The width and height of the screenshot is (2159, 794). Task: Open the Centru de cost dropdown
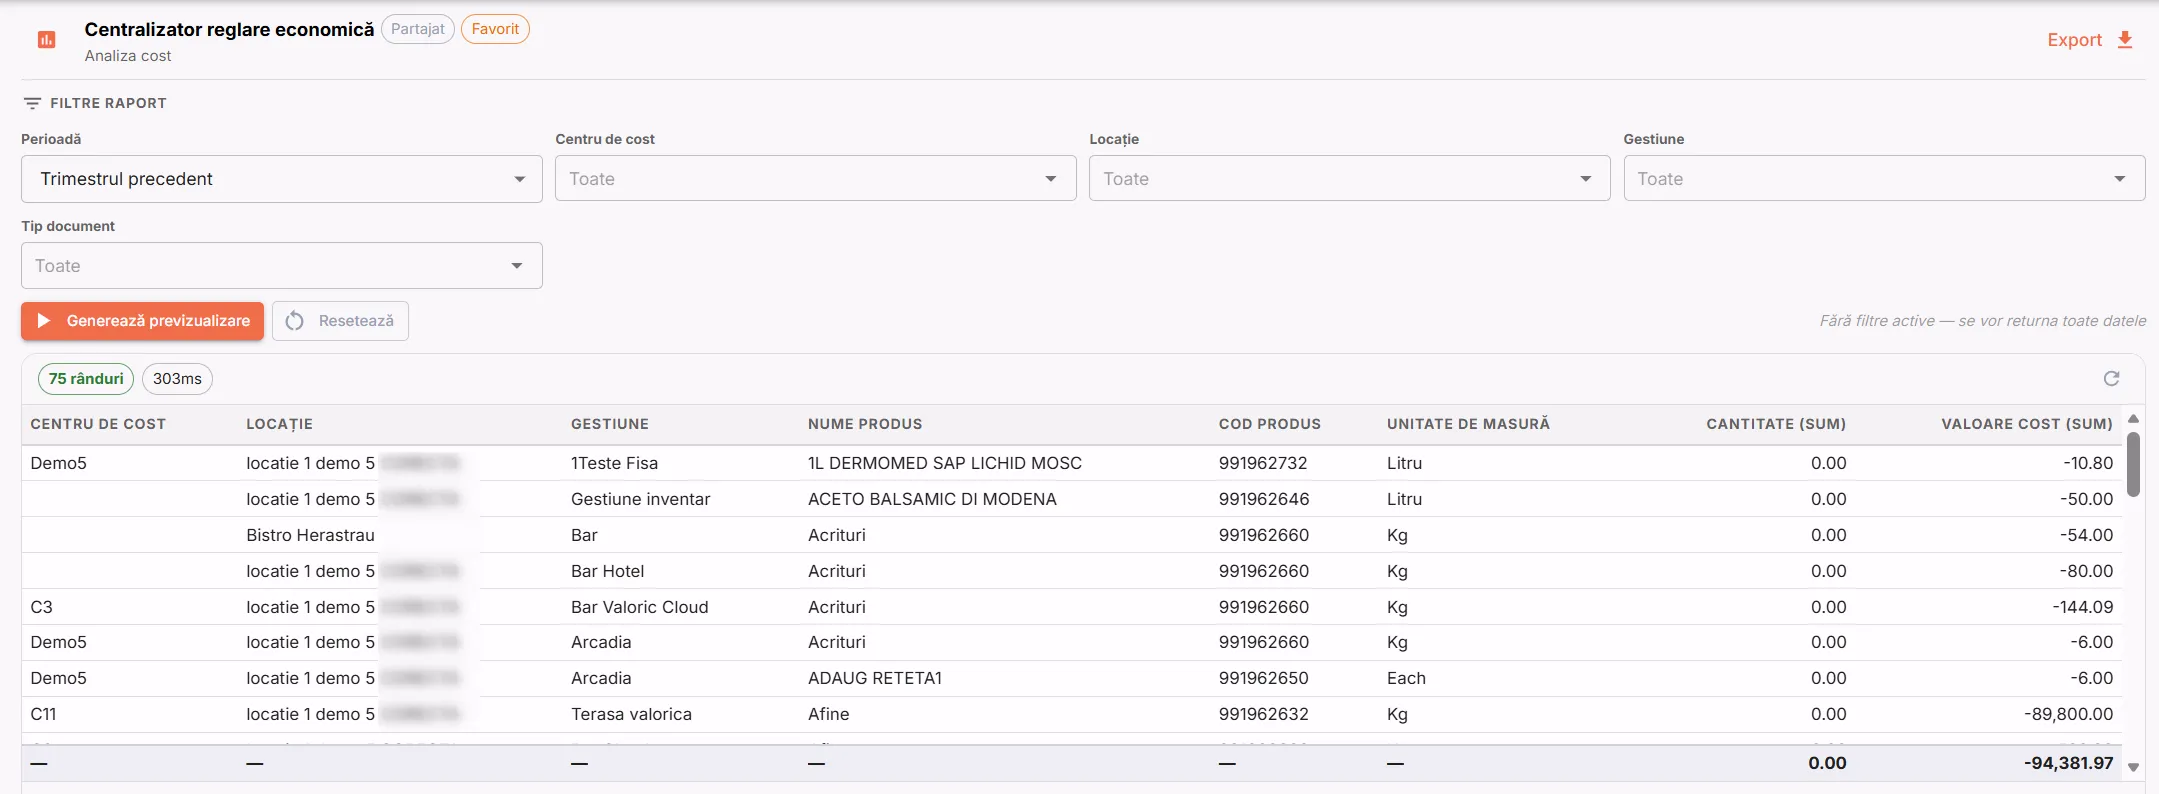(x=815, y=179)
